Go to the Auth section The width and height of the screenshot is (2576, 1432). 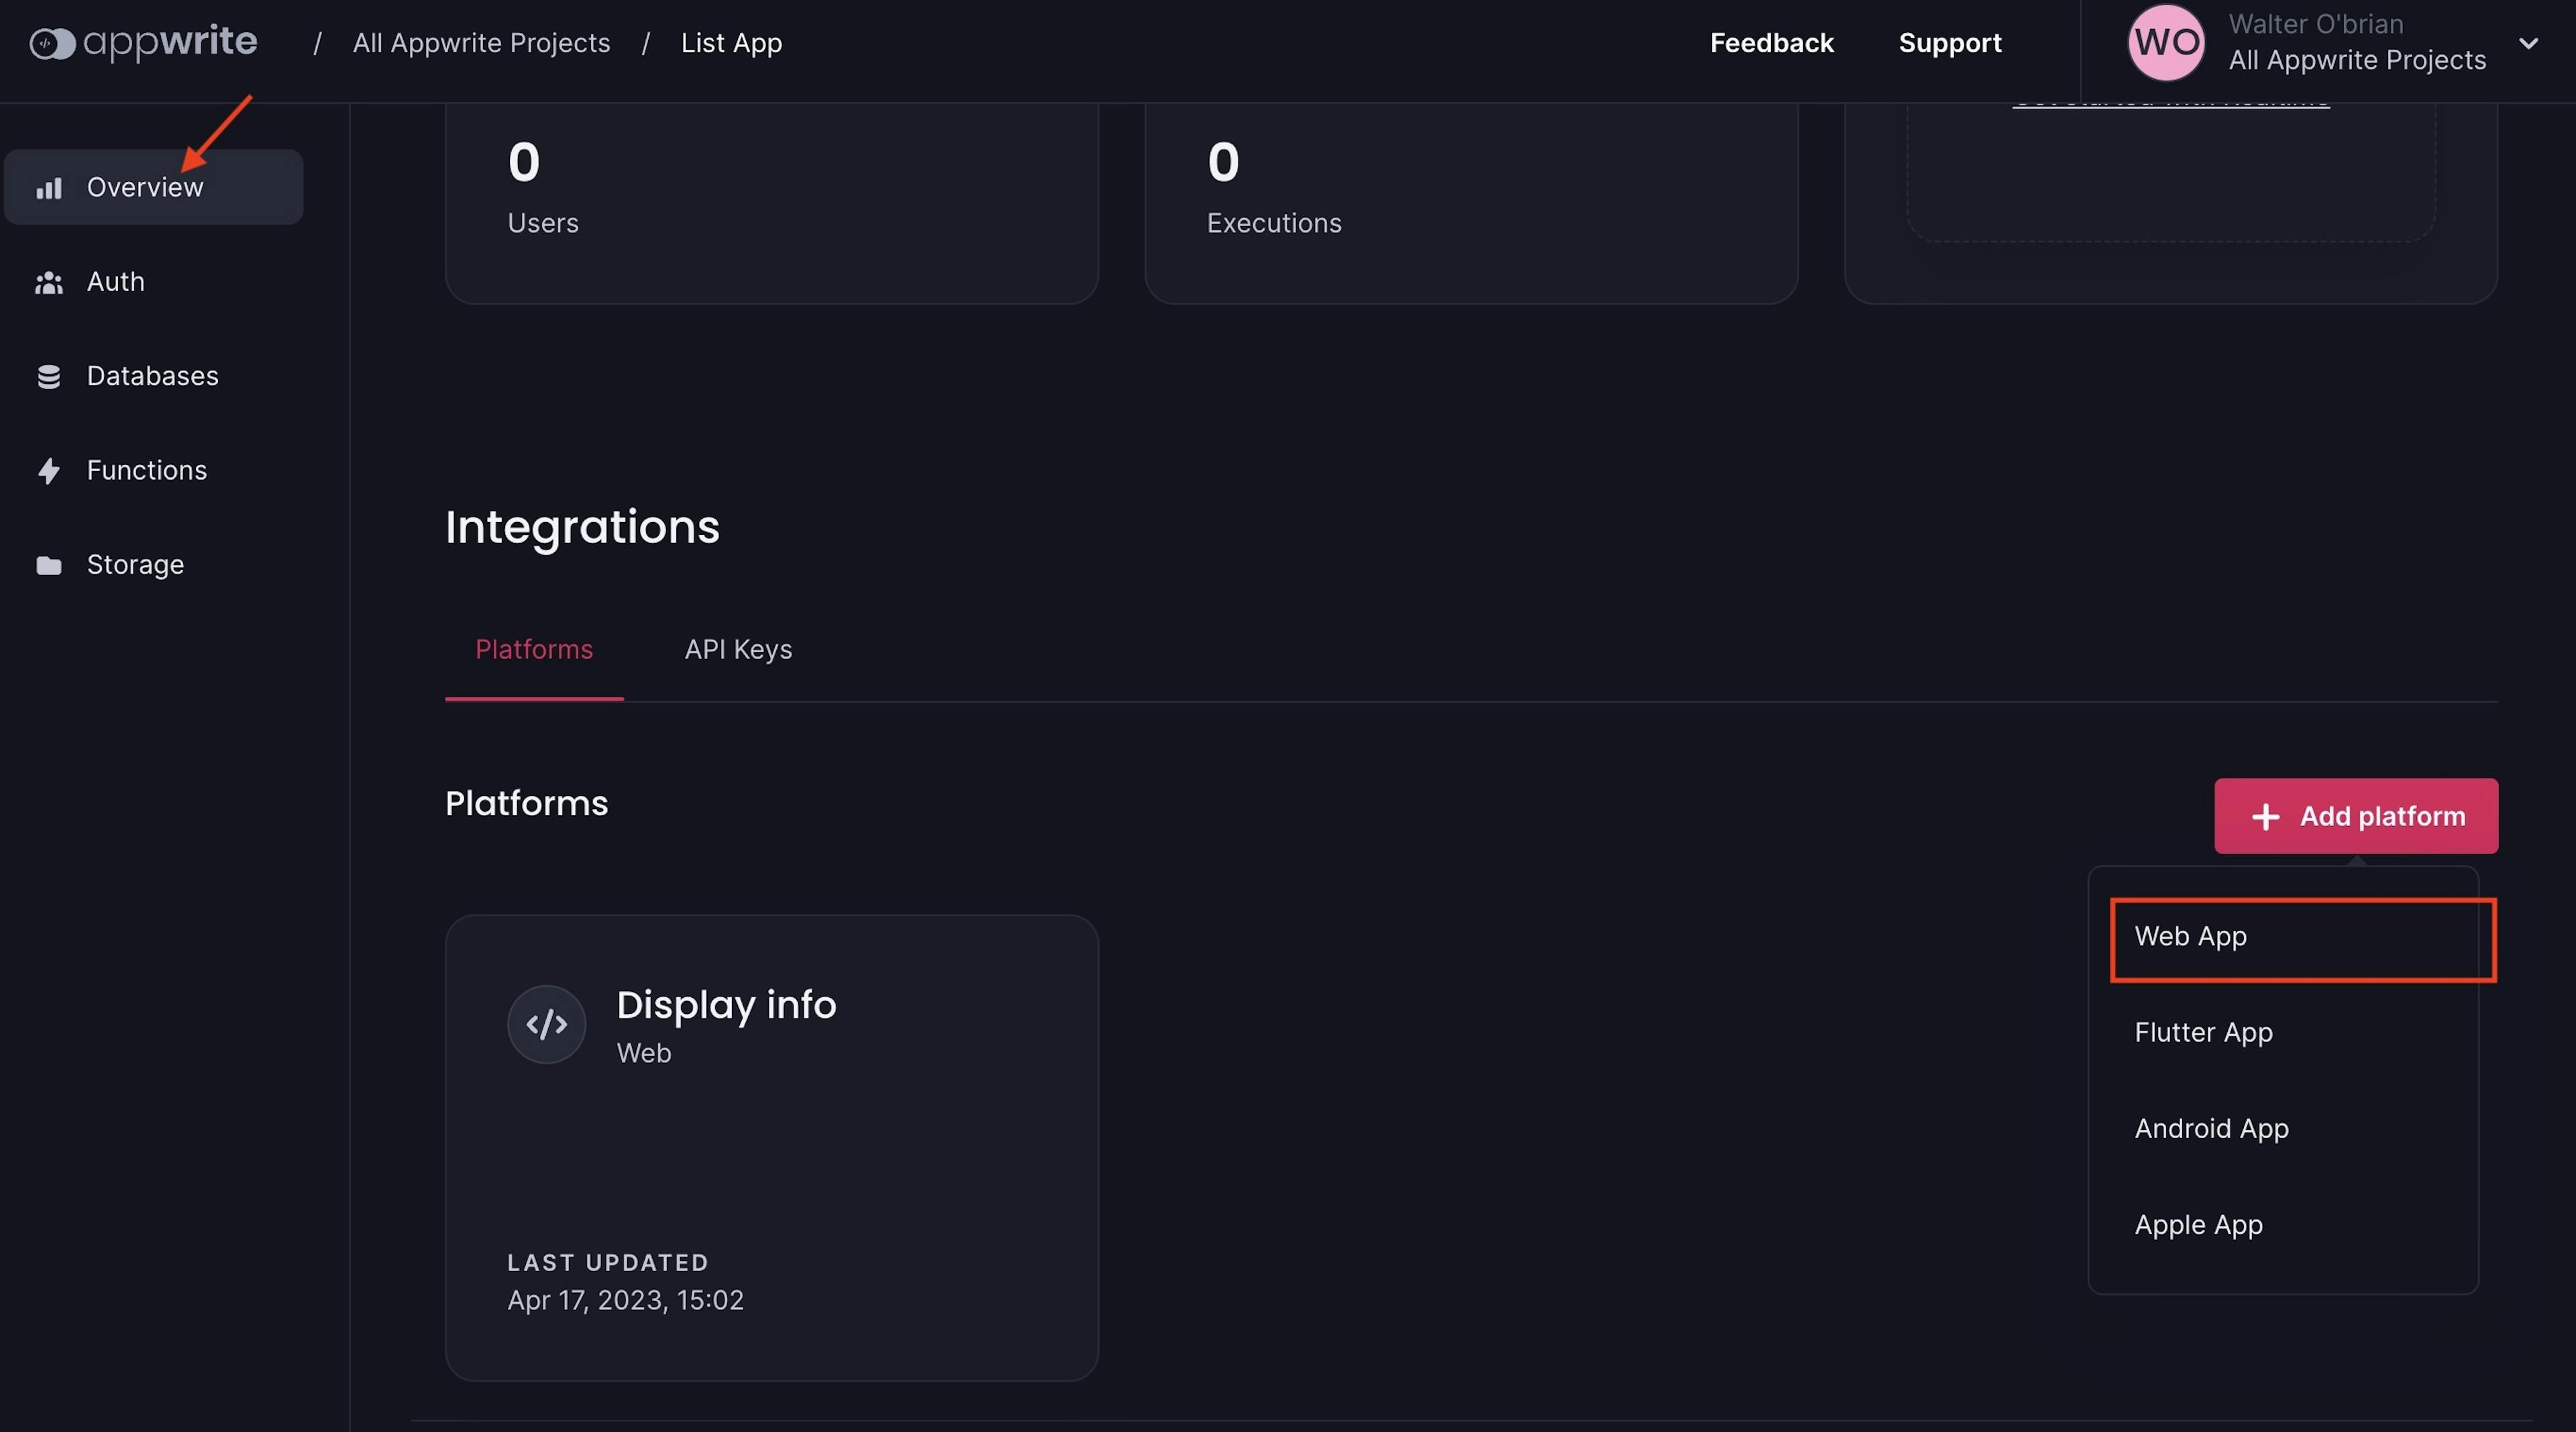click(x=154, y=282)
